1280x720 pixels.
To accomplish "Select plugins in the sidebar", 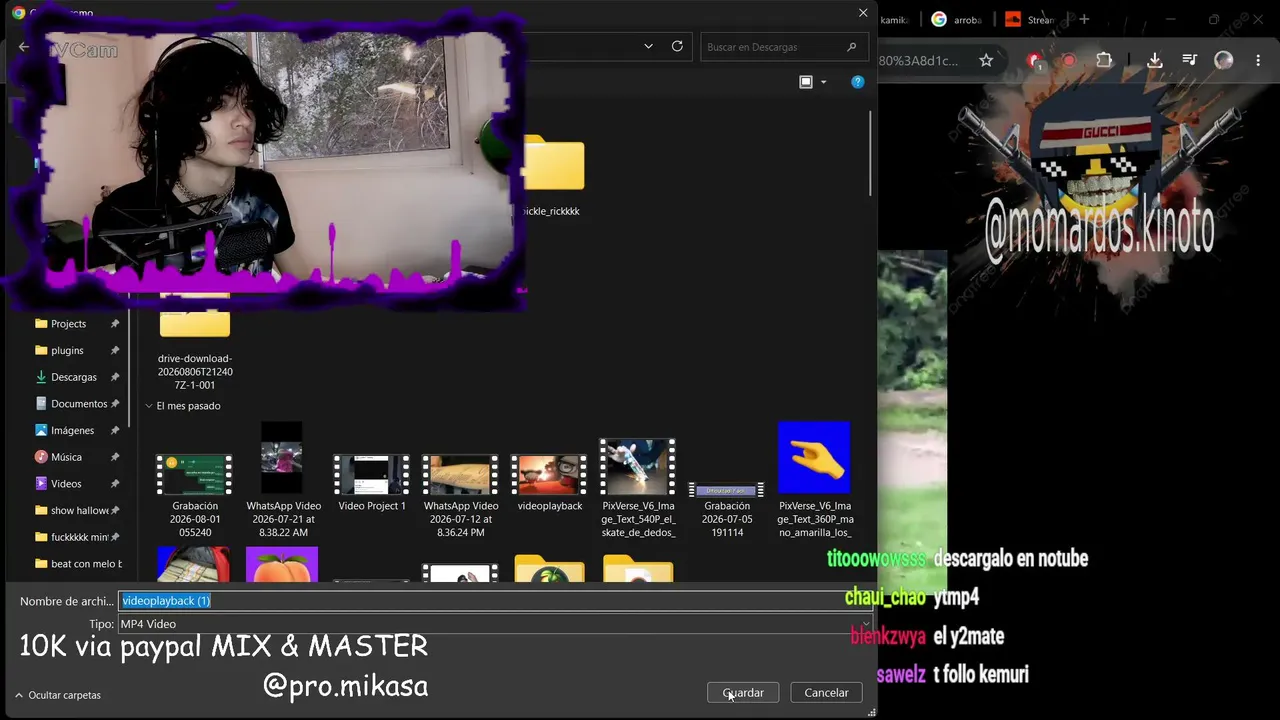I will tap(67, 351).
